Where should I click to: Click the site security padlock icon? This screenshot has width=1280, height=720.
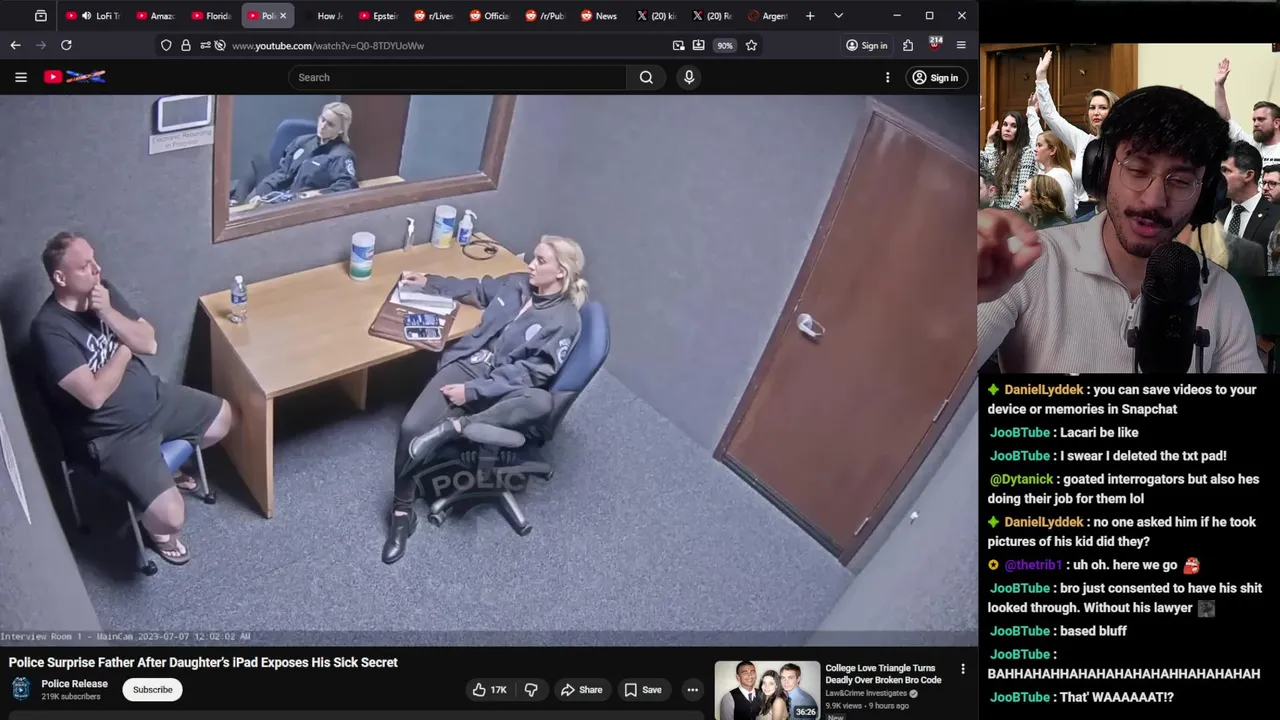185,45
